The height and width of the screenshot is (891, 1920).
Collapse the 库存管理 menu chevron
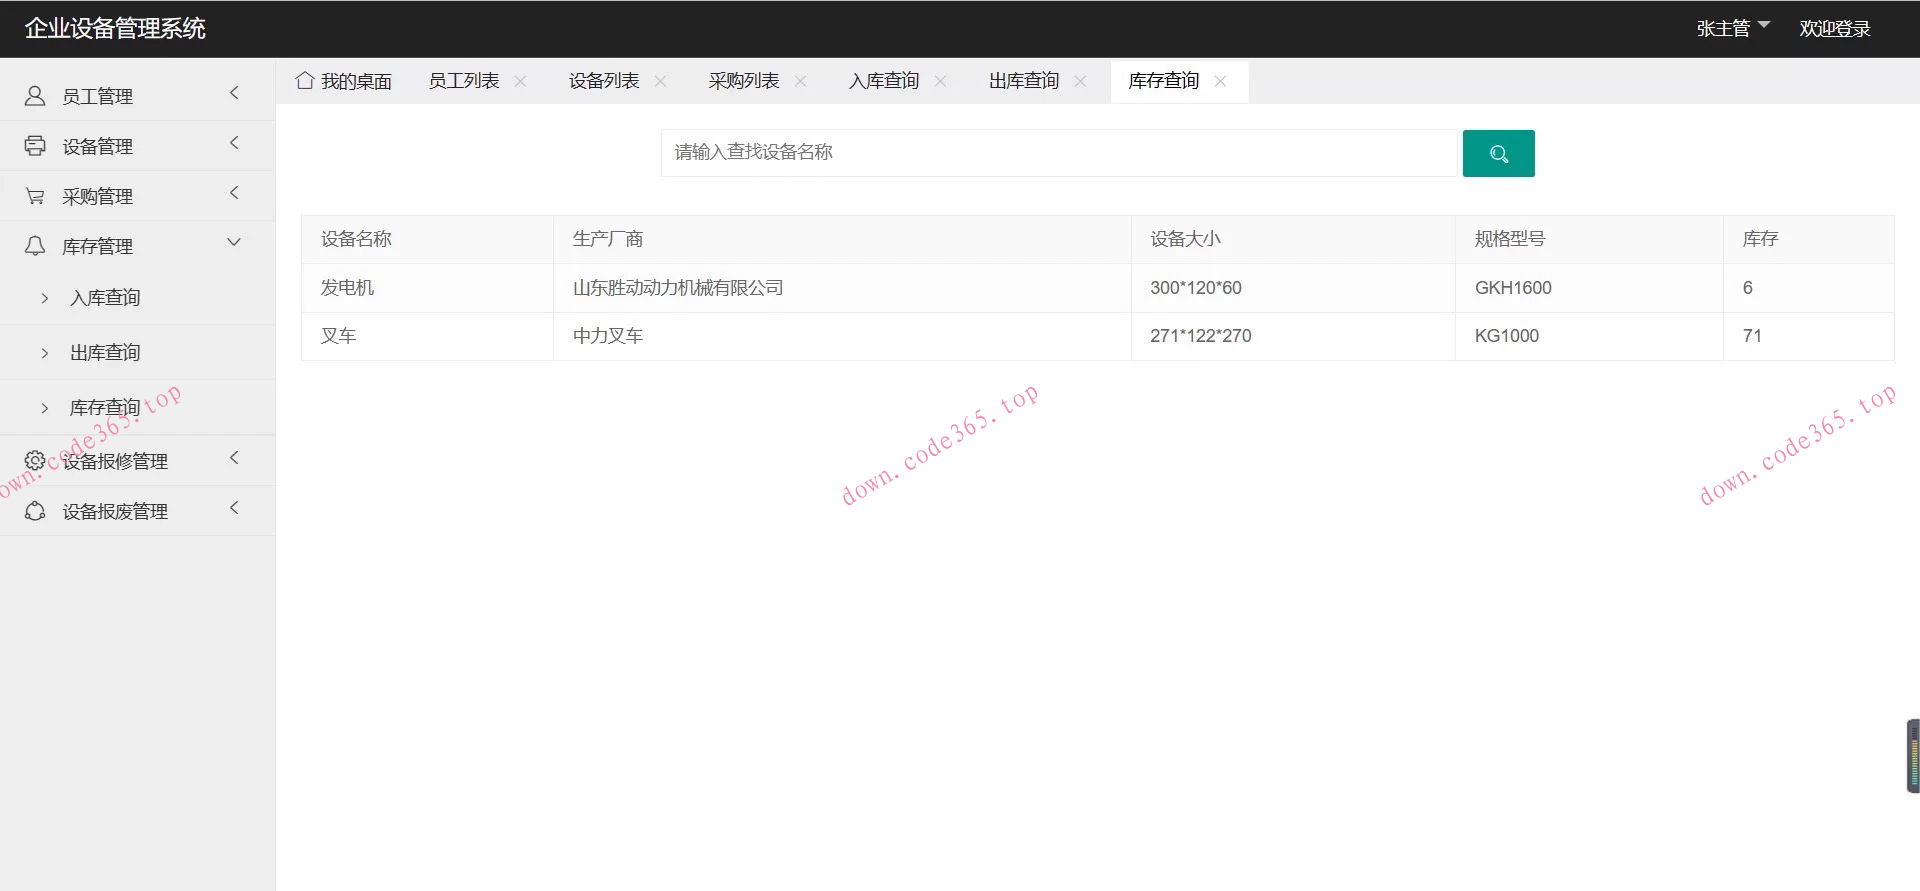[x=234, y=242]
